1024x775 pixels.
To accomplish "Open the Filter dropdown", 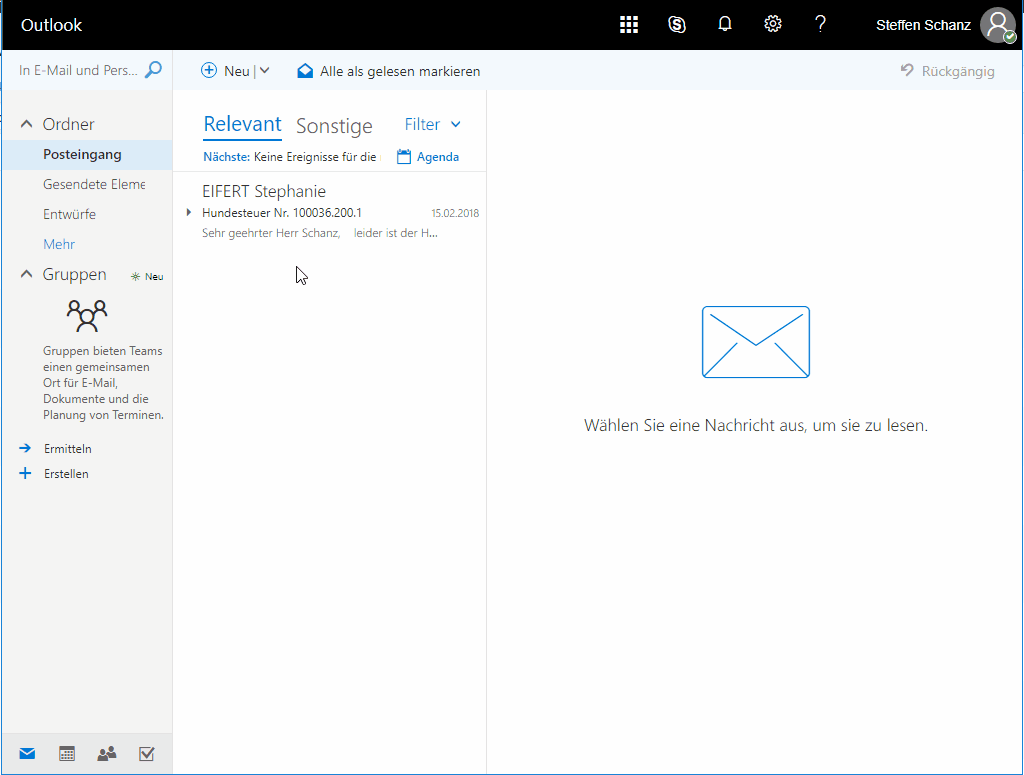I will (432, 124).
